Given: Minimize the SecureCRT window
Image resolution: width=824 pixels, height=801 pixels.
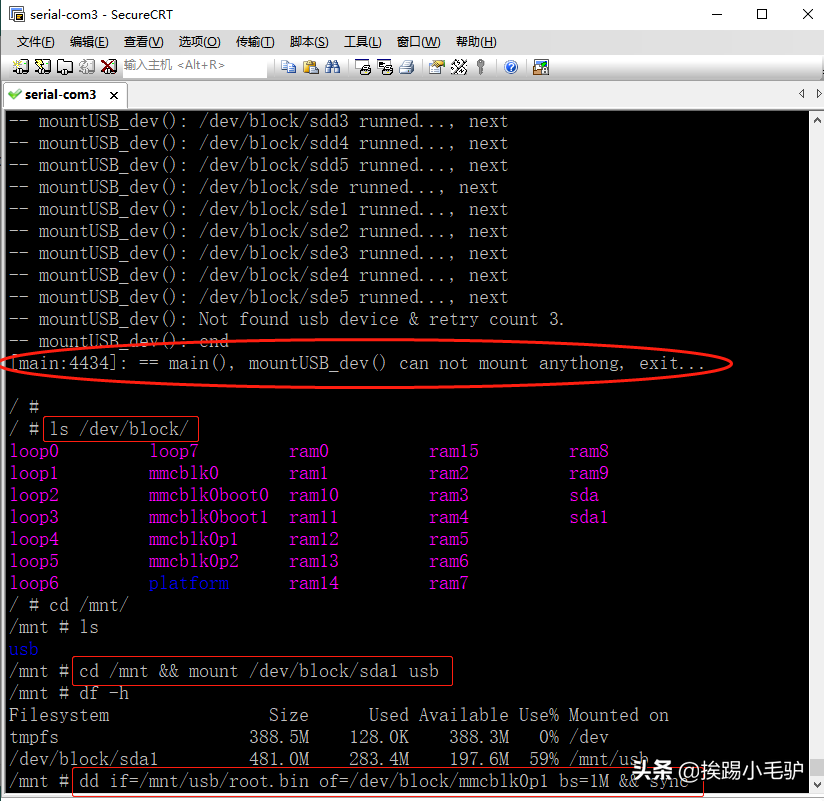Looking at the screenshot, I should [x=717, y=14].
